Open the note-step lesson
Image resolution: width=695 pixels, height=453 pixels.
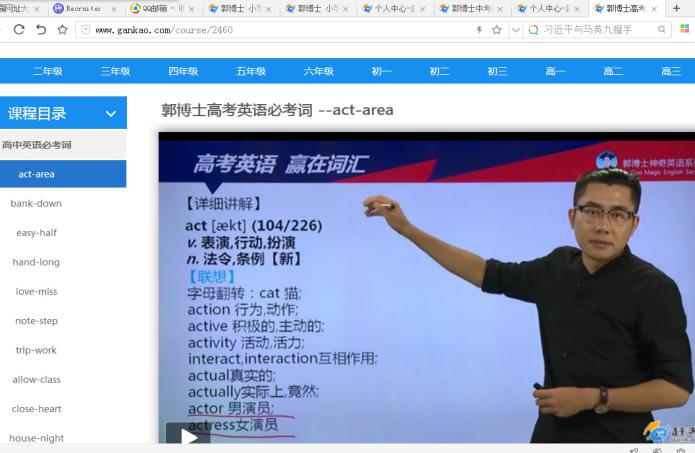click(36, 320)
